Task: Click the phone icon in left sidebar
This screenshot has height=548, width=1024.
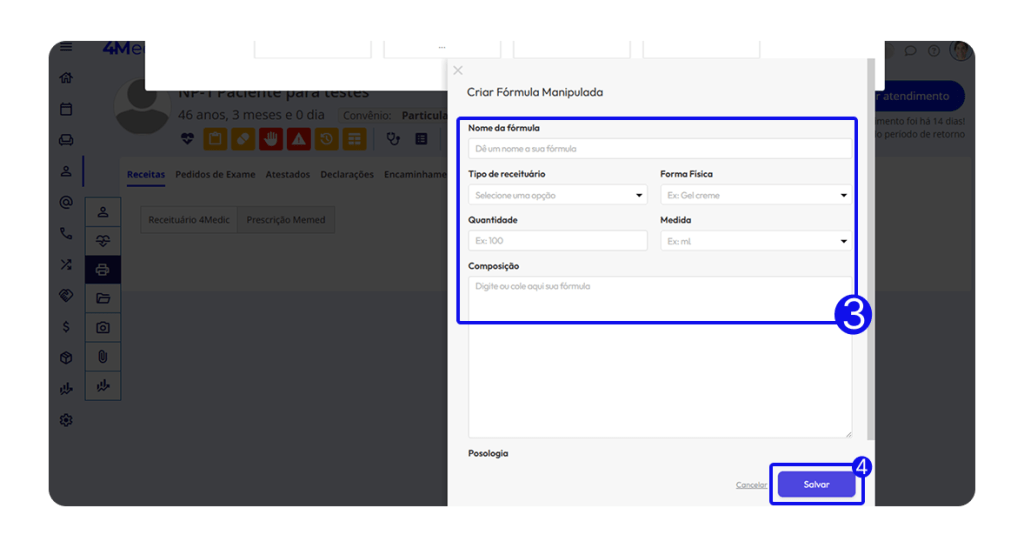Action: click(66, 234)
